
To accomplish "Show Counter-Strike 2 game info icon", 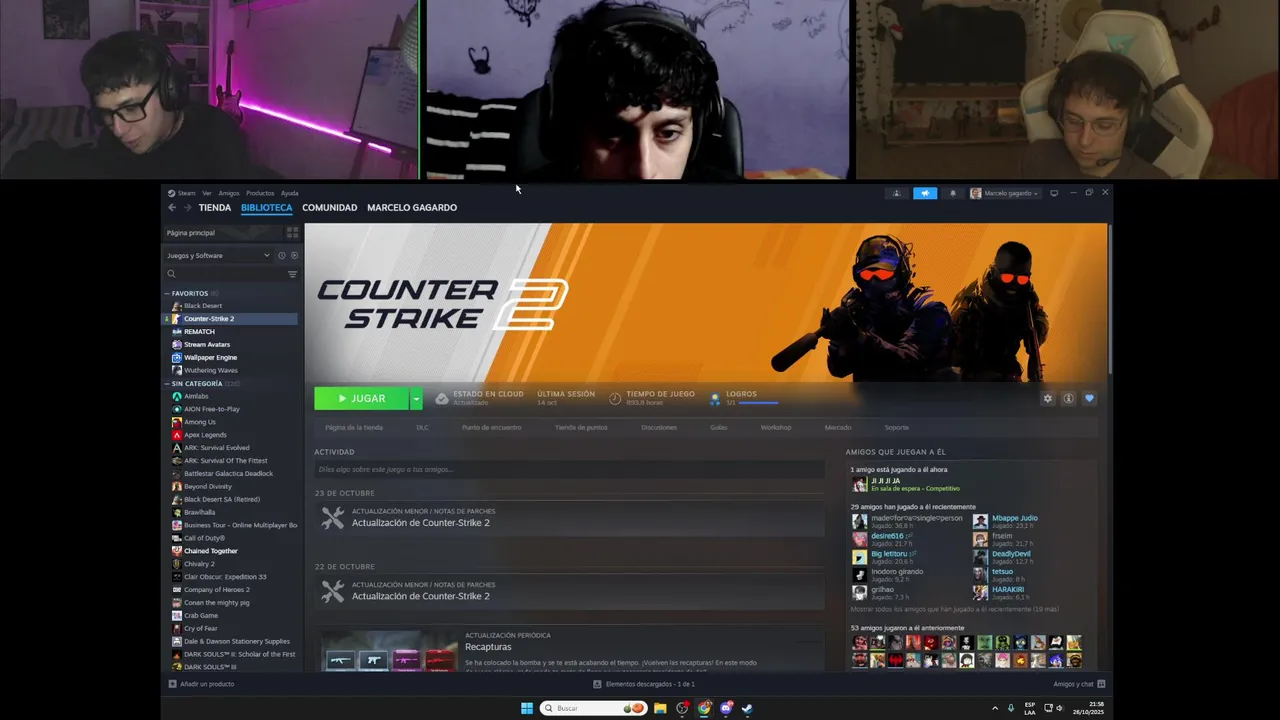I will coord(1068,398).
